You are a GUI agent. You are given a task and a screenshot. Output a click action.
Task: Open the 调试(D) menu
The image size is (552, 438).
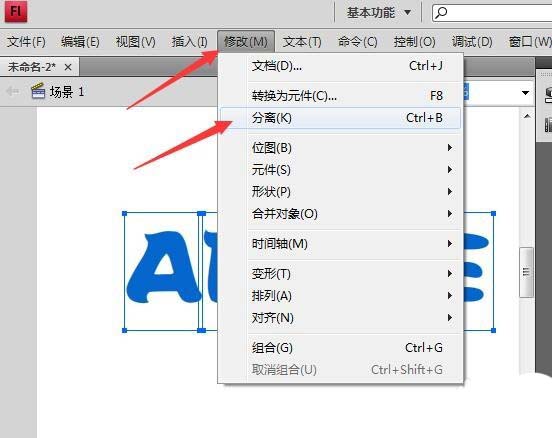coord(472,42)
